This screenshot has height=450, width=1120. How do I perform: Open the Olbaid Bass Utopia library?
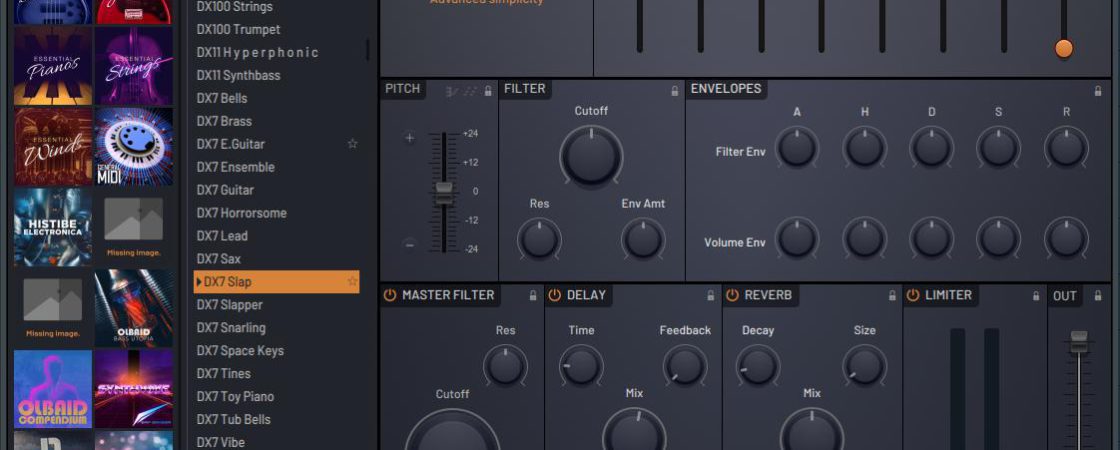(134, 309)
